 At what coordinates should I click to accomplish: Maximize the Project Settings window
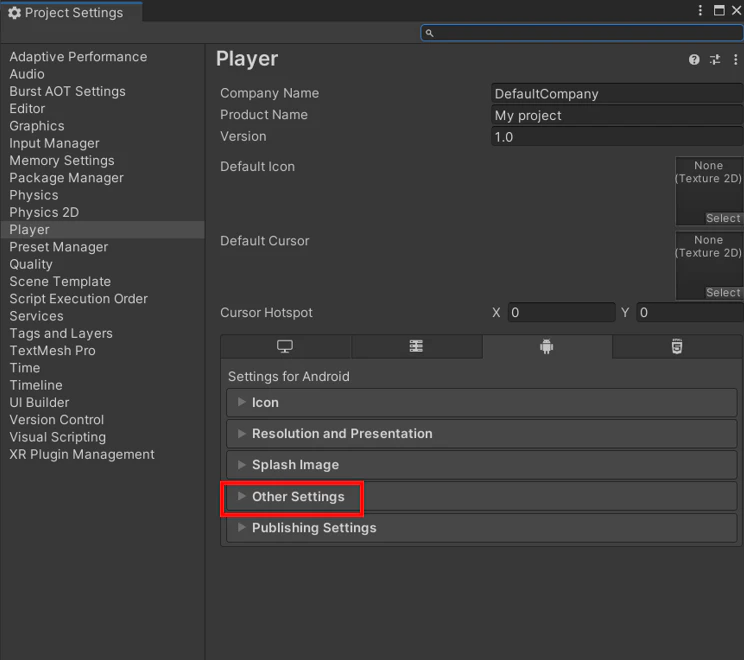[x=719, y=10]
